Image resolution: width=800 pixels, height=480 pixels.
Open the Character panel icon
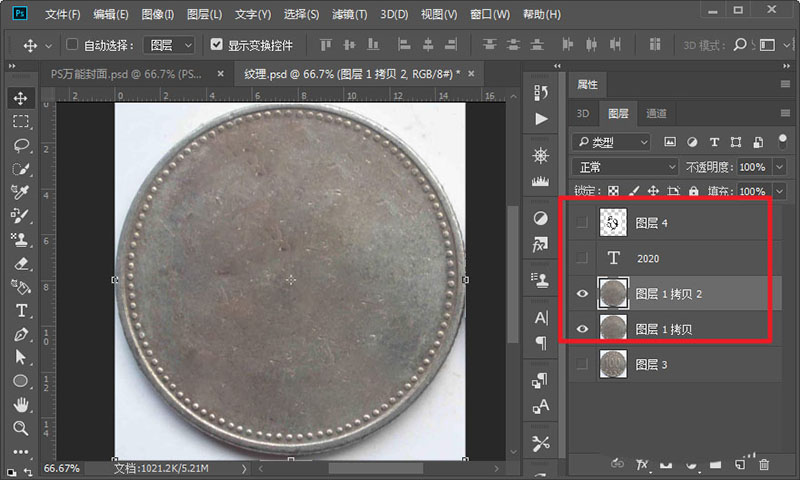(x=541, y=318)
